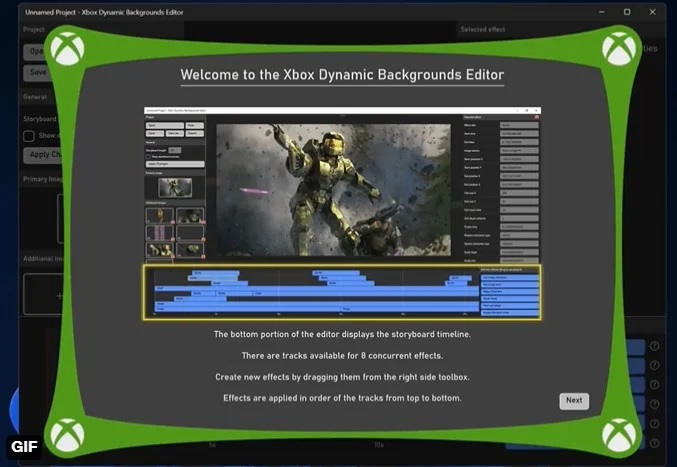This screenshot has height=467, width=677.
Task: Click the line 'The bottom portion of the editor displays the storyboard timeline.'
Action: 342,334
